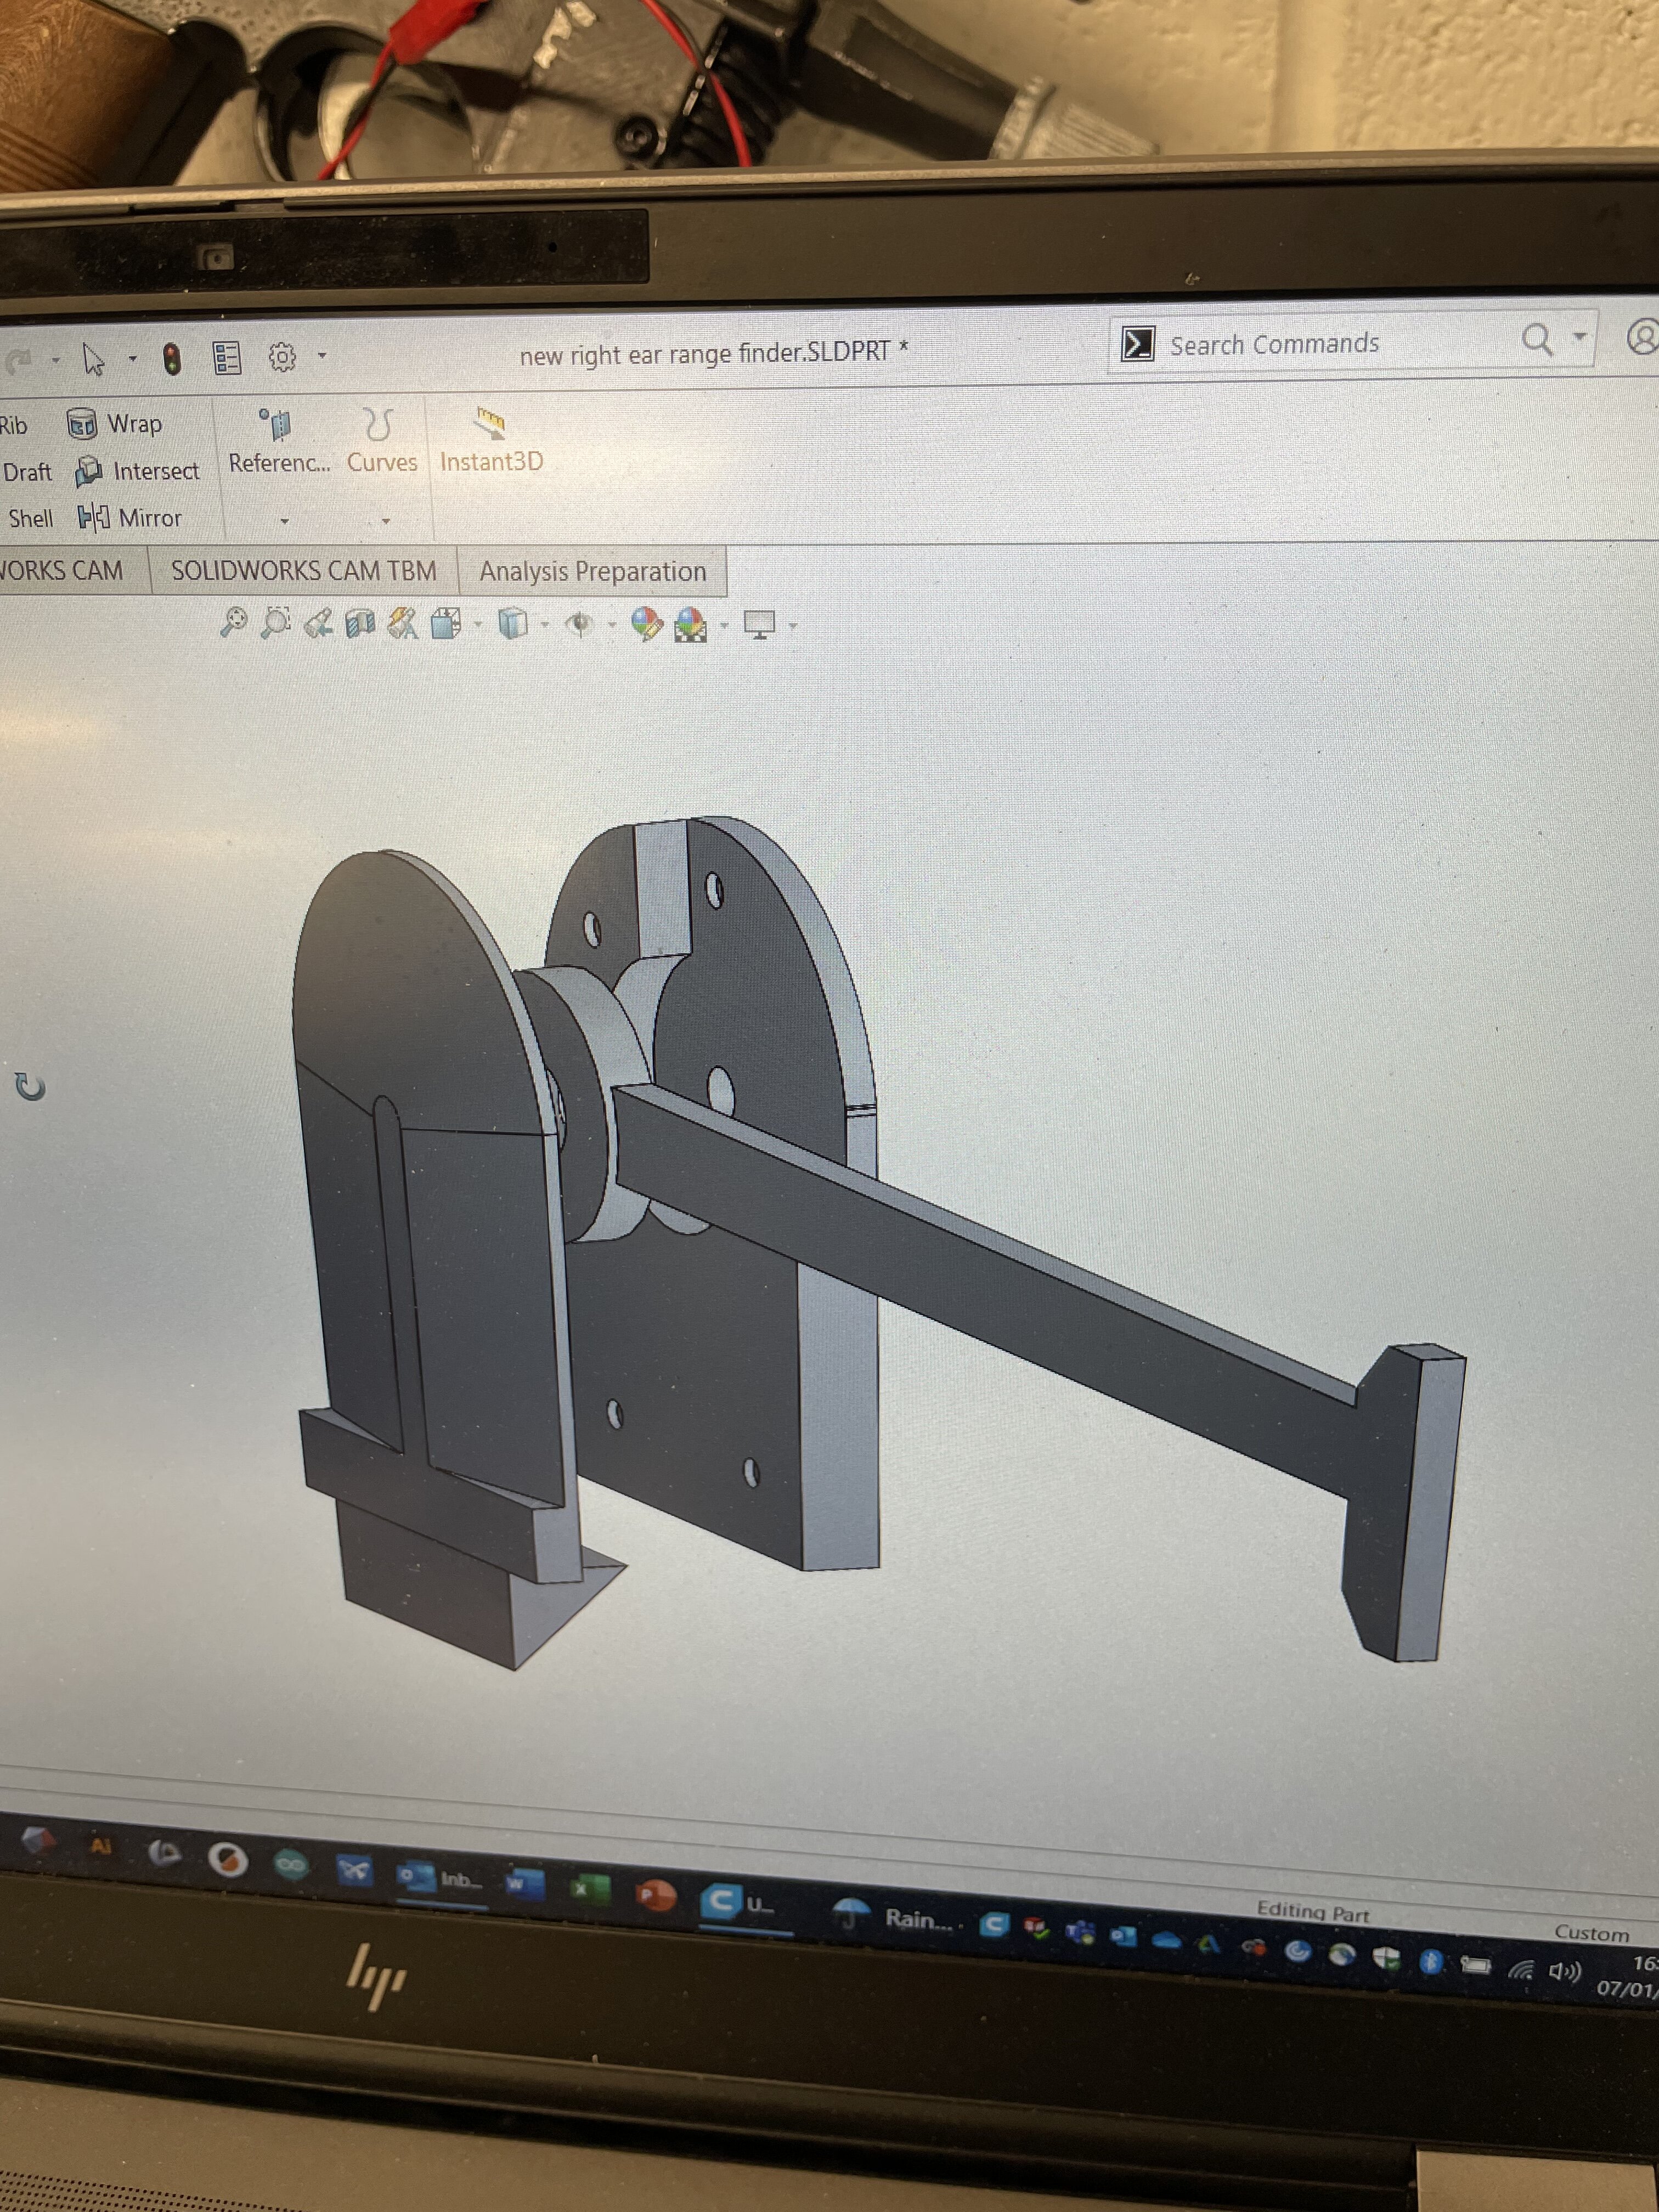Open the File Properties list icon
The image size is (1659, 2212).
(x=227, y=357)
